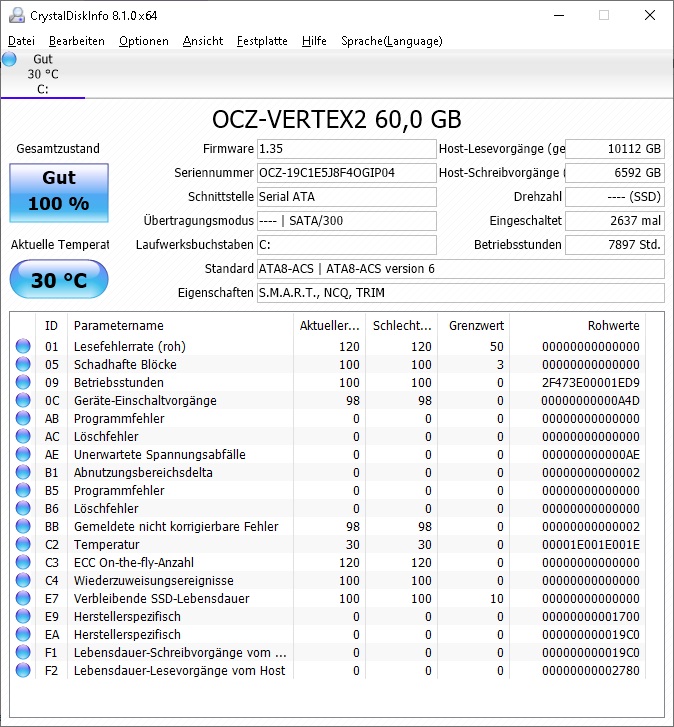
Task: Click the Grenzwert column header
Action: 474,325
